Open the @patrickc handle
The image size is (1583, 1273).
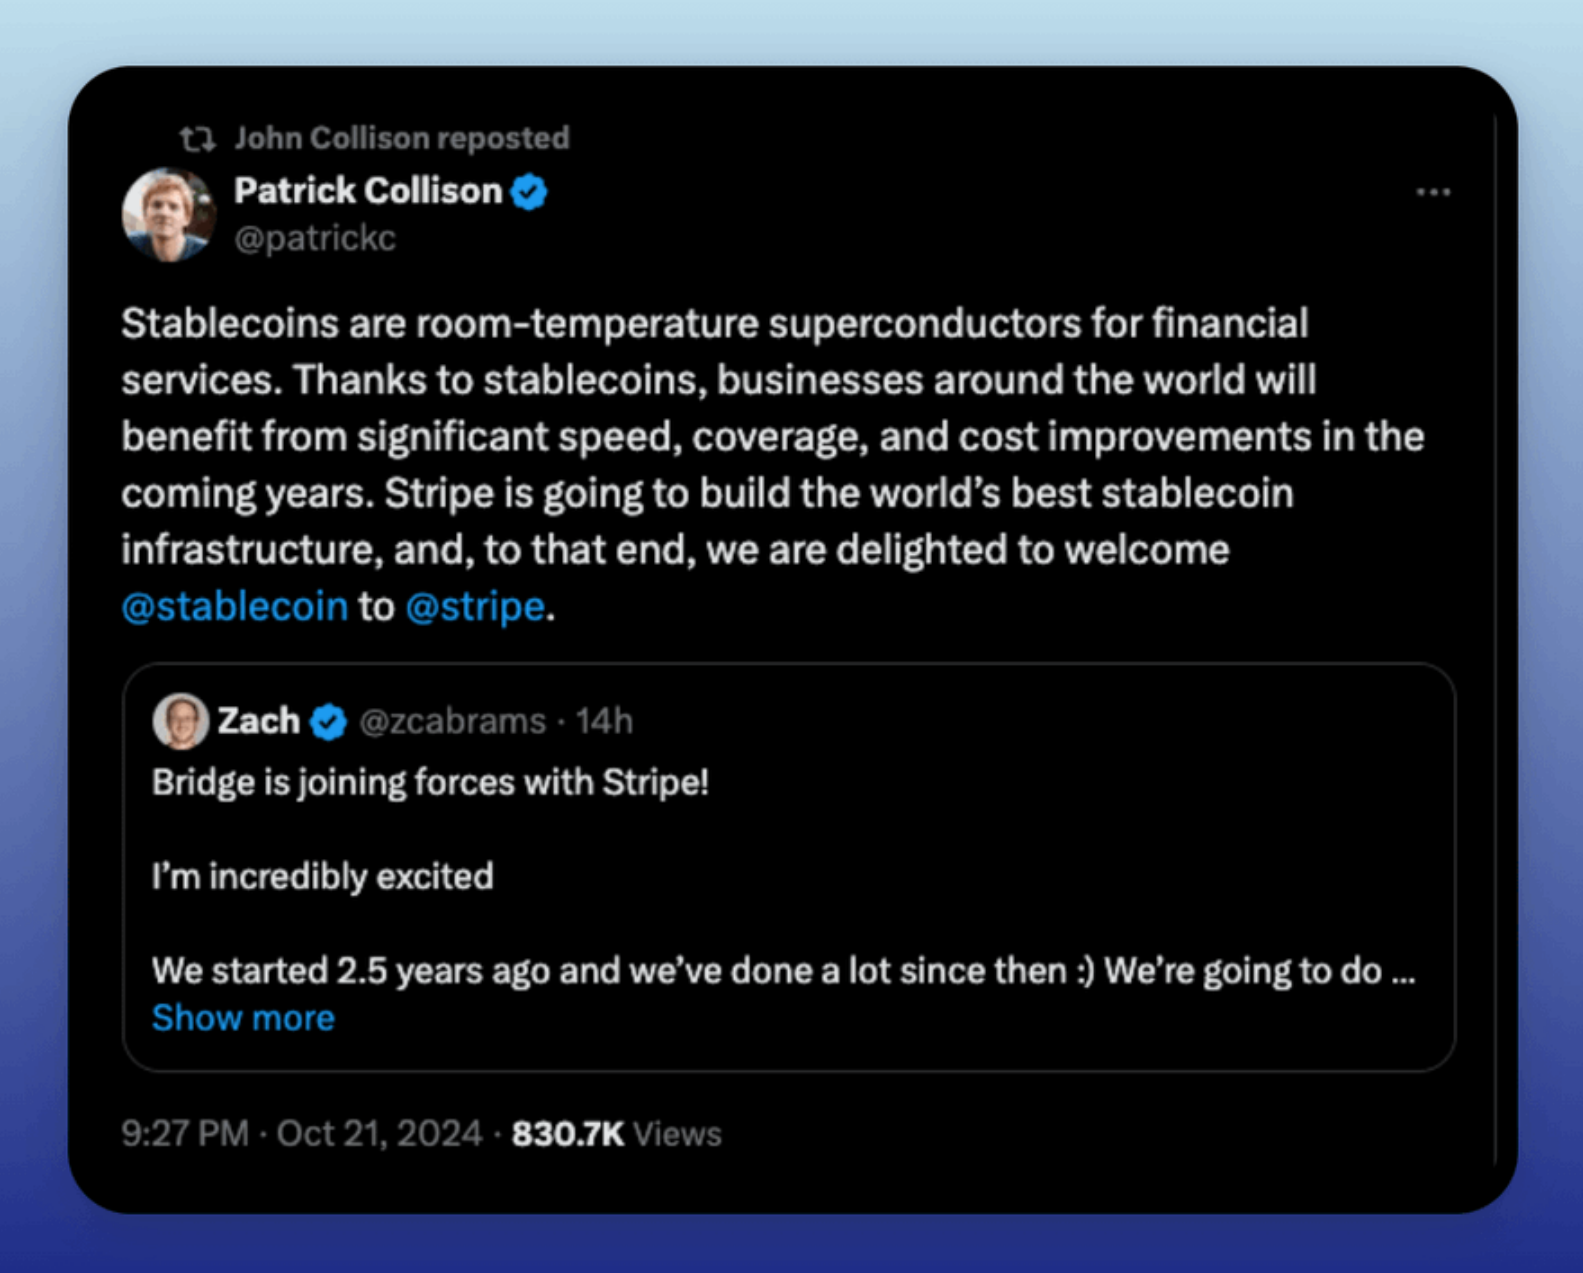315,238
